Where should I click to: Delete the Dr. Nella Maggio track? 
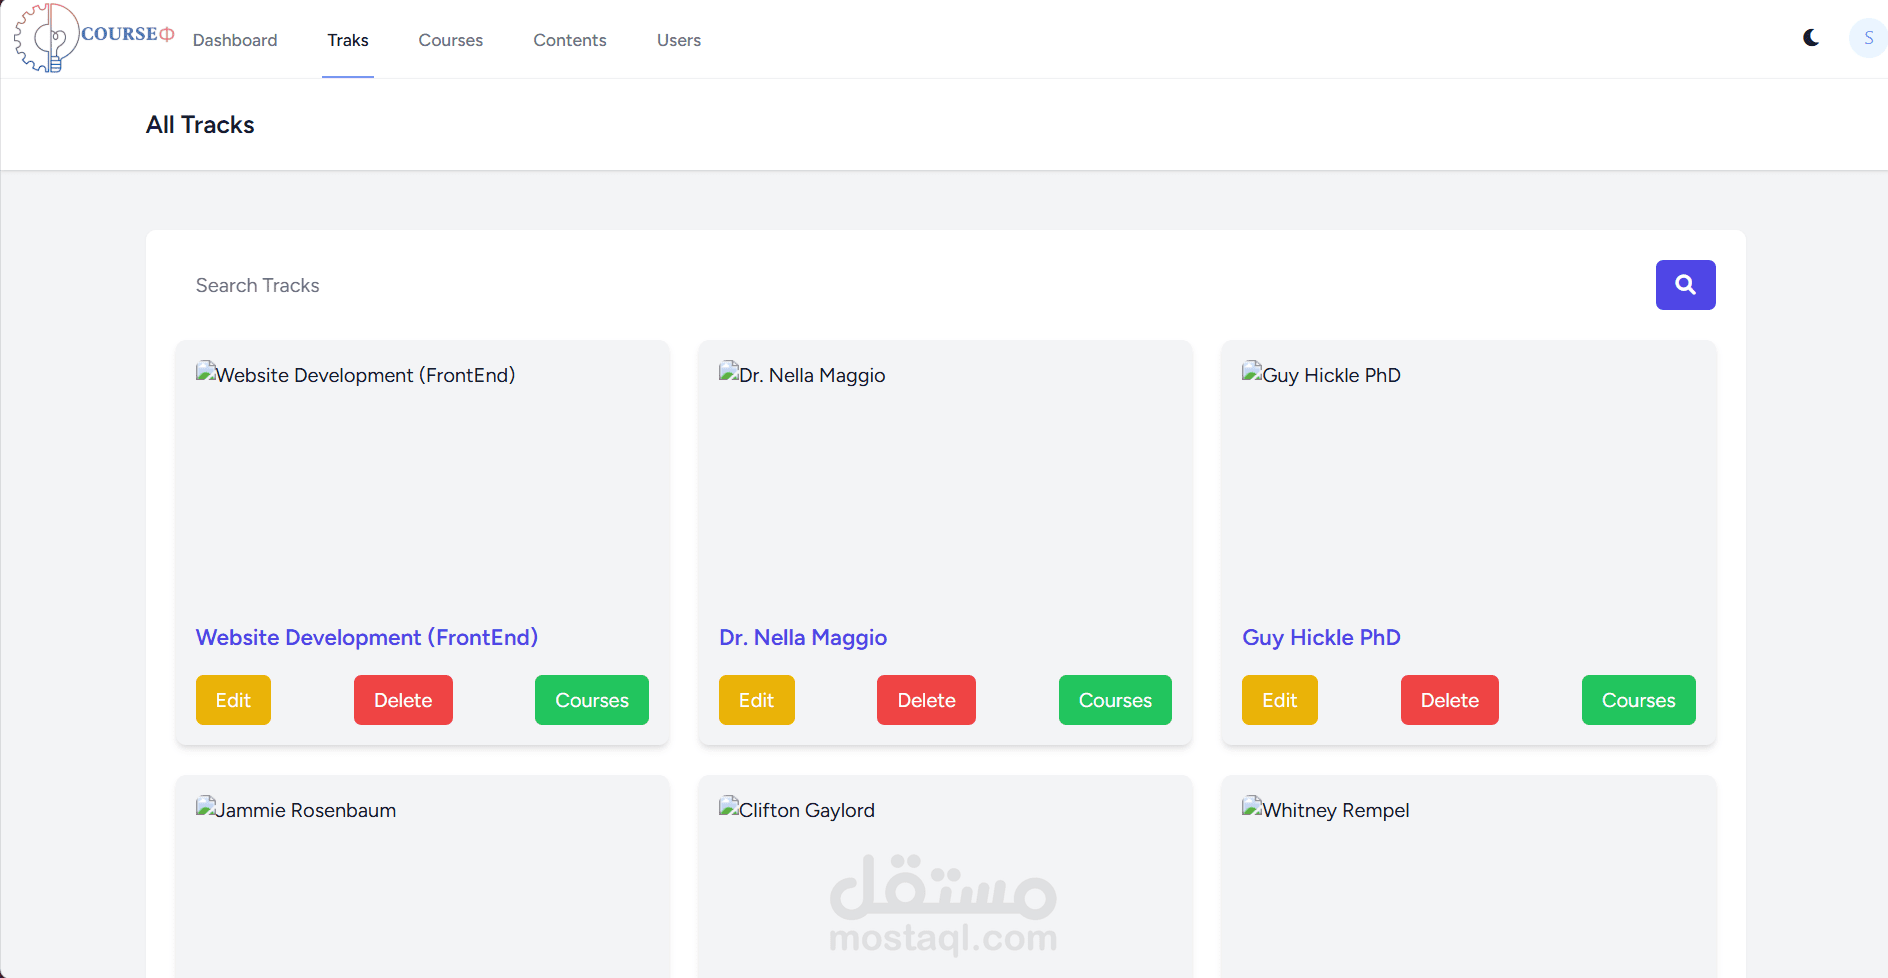[x=926, y=700]
